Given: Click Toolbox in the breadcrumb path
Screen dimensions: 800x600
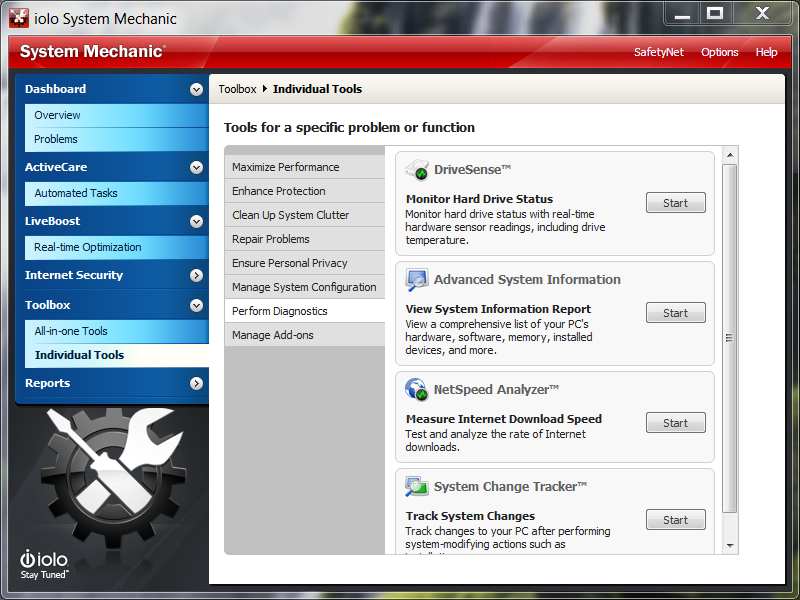Looking at the screenshot, I should pyautogui.click(x=237, y=88).
